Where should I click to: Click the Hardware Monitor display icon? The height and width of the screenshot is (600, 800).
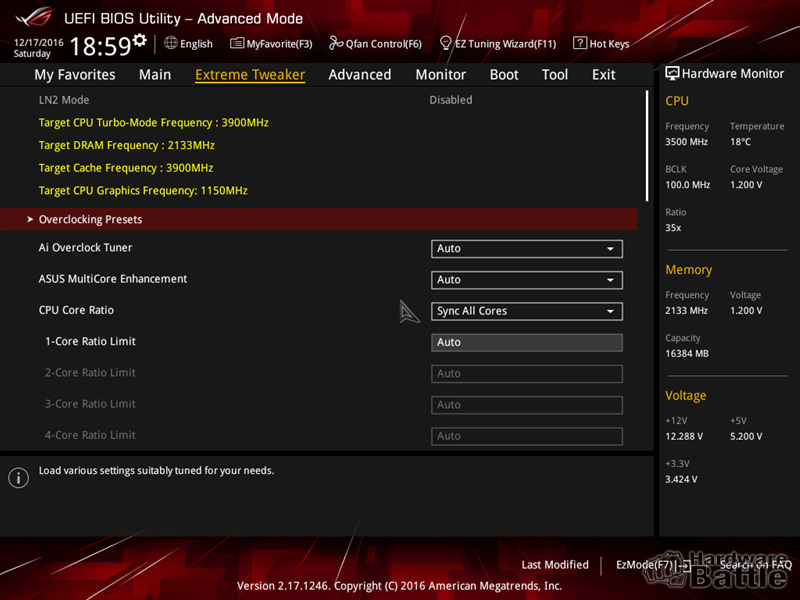click(x=672, y=73)
